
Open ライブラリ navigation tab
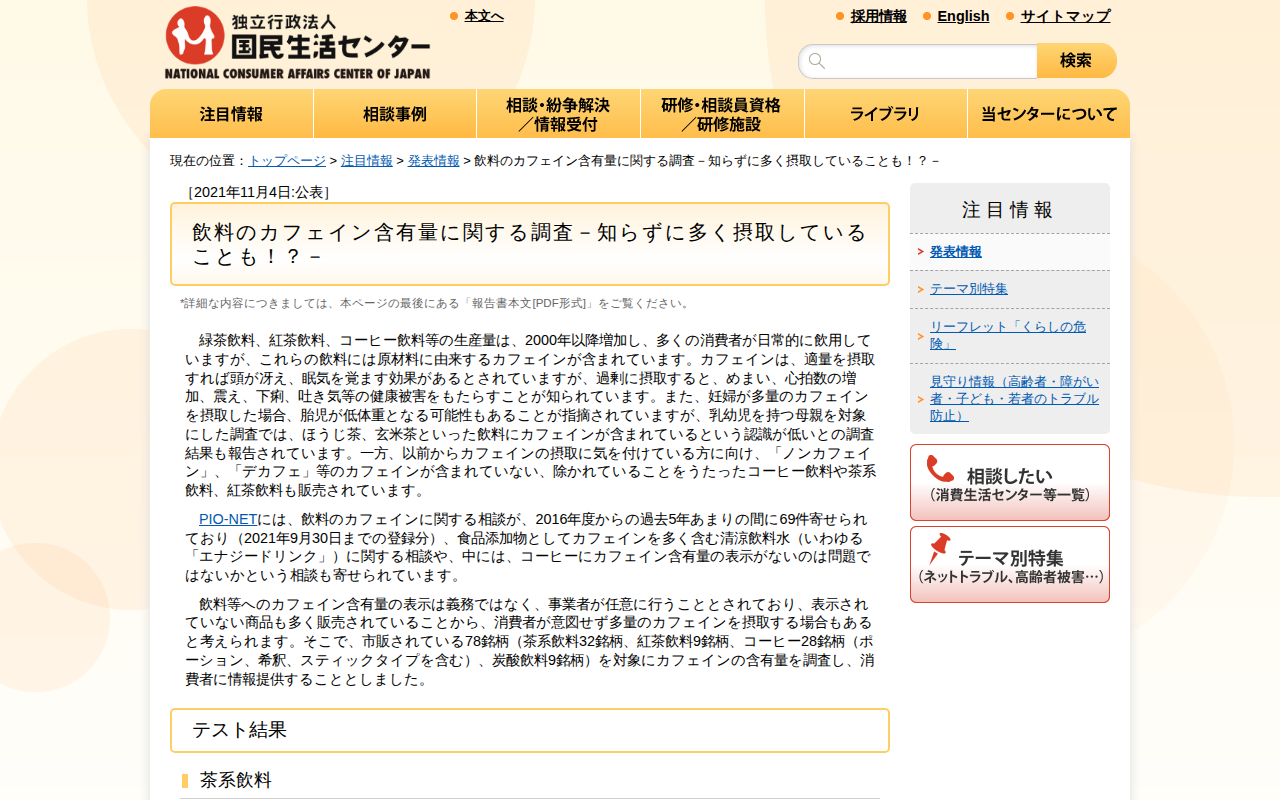click(x=885, y=114)
